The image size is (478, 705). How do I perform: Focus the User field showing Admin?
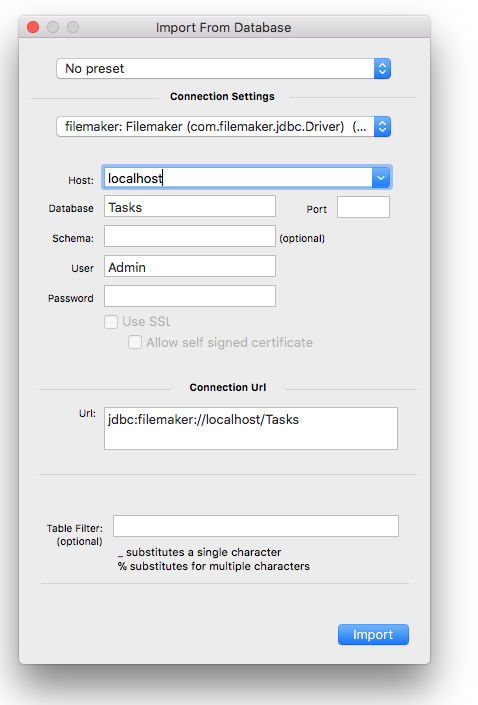coord(190,267)
